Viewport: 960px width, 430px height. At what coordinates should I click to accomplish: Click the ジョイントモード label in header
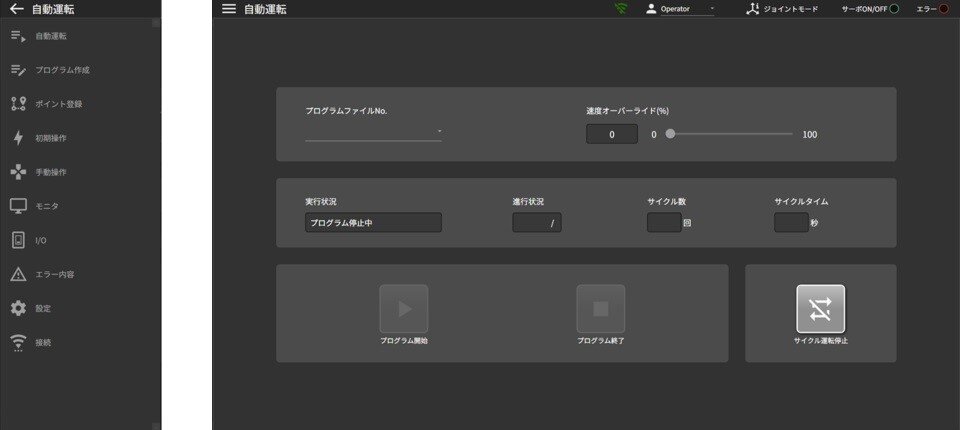[x=790, y=9]
